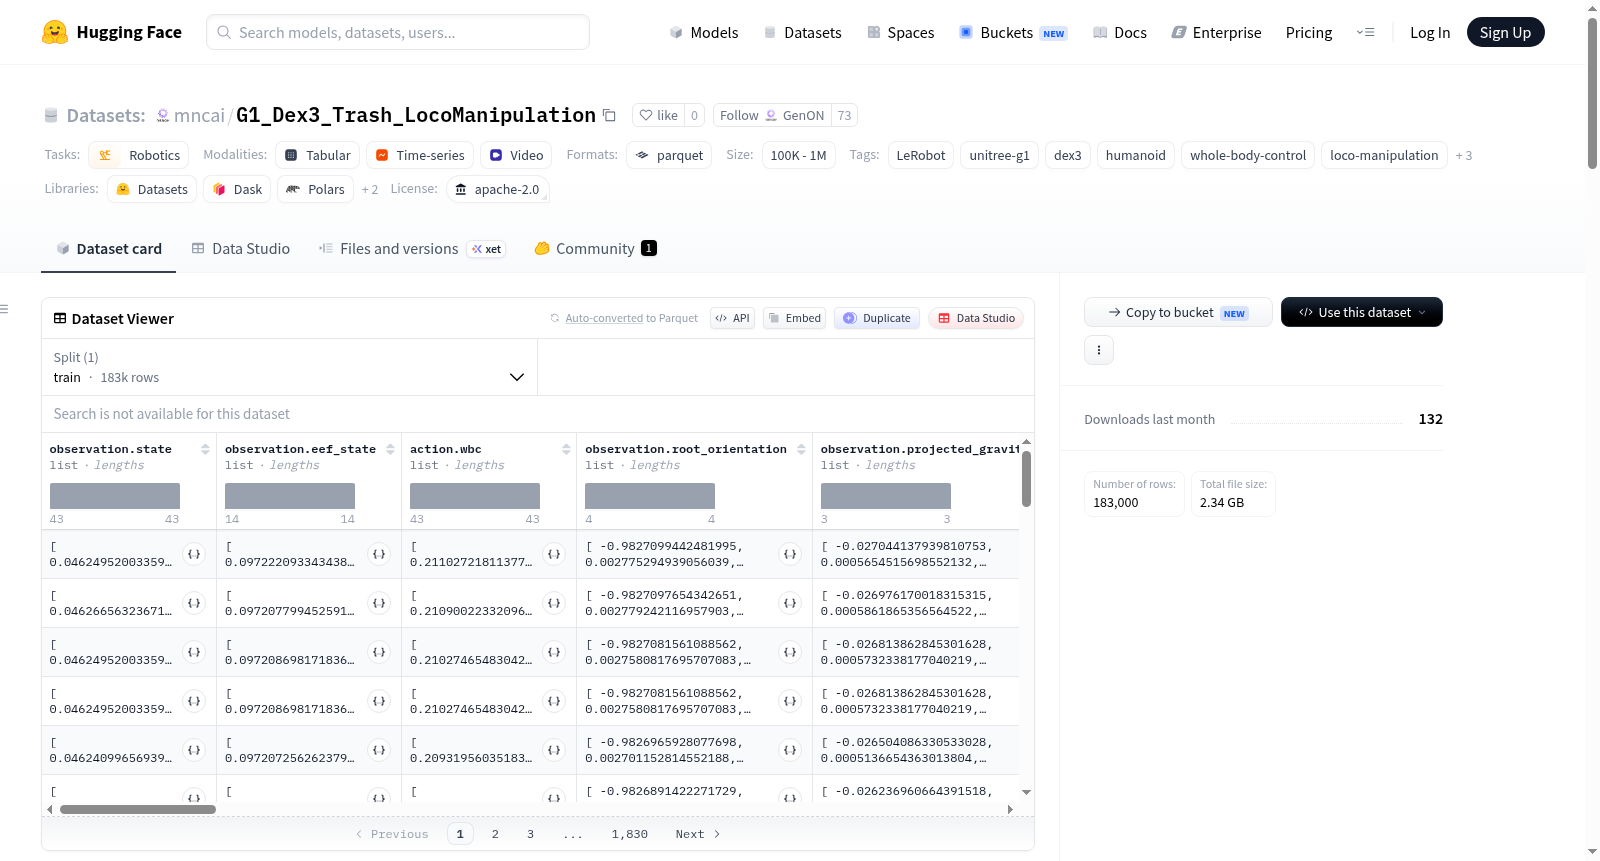Open Enterprise in the top navigation
The width and height of the screenshot is (1600, 861).
tap(1216, 33)
